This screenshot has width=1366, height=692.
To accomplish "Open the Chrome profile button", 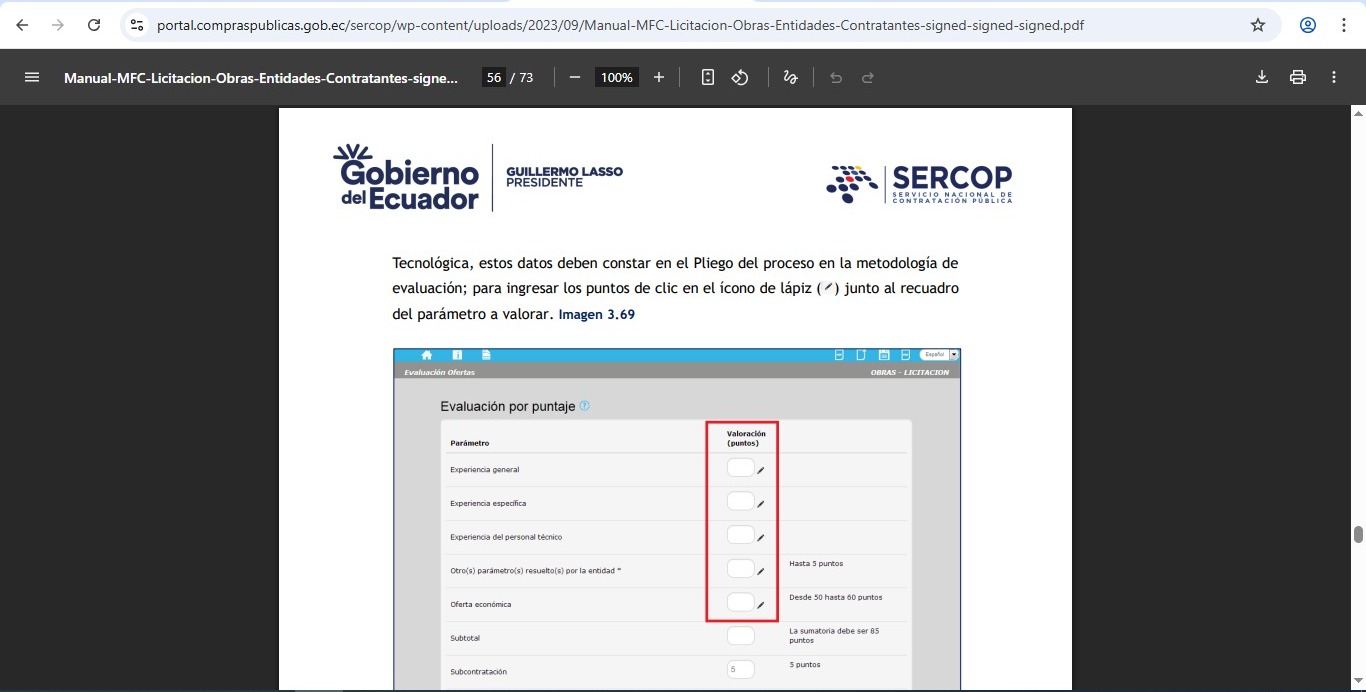I will 1308,25.
